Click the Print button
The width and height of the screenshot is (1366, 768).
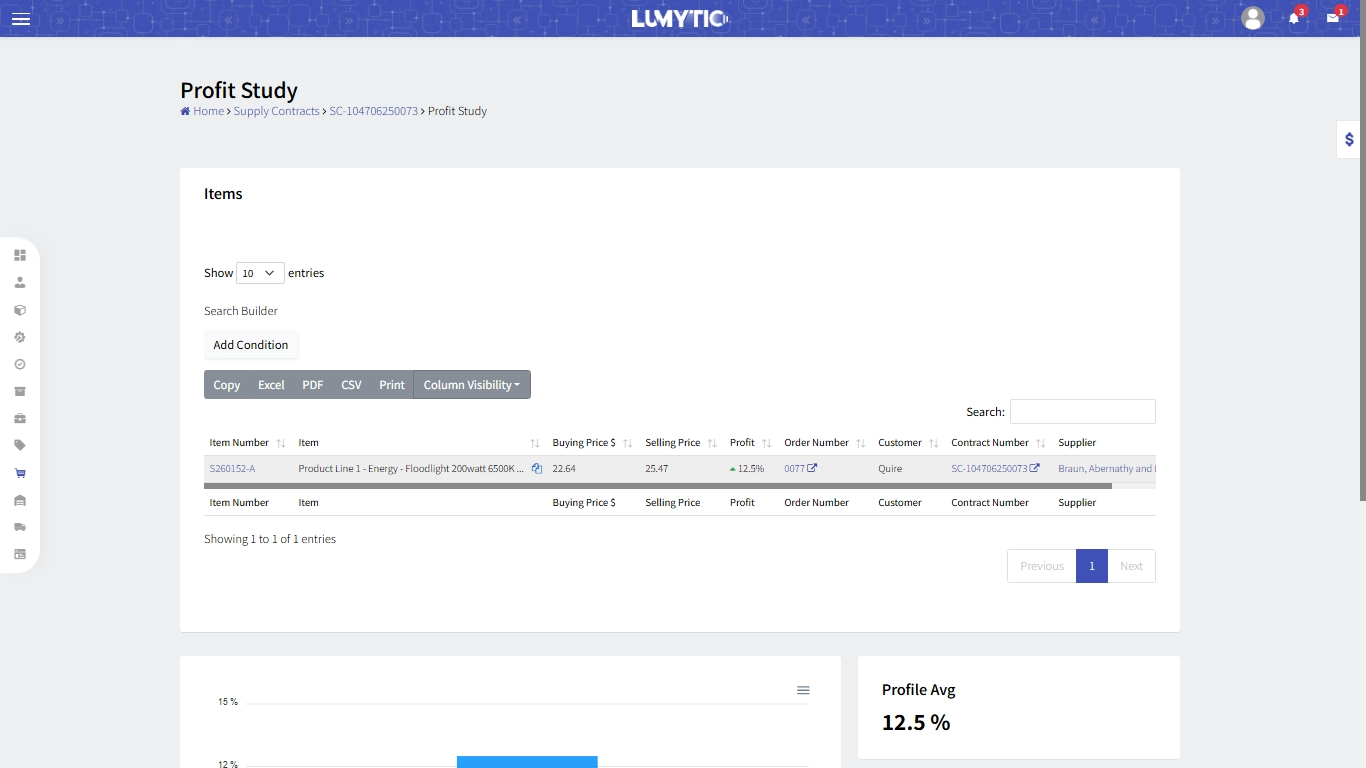click(392, 385)
